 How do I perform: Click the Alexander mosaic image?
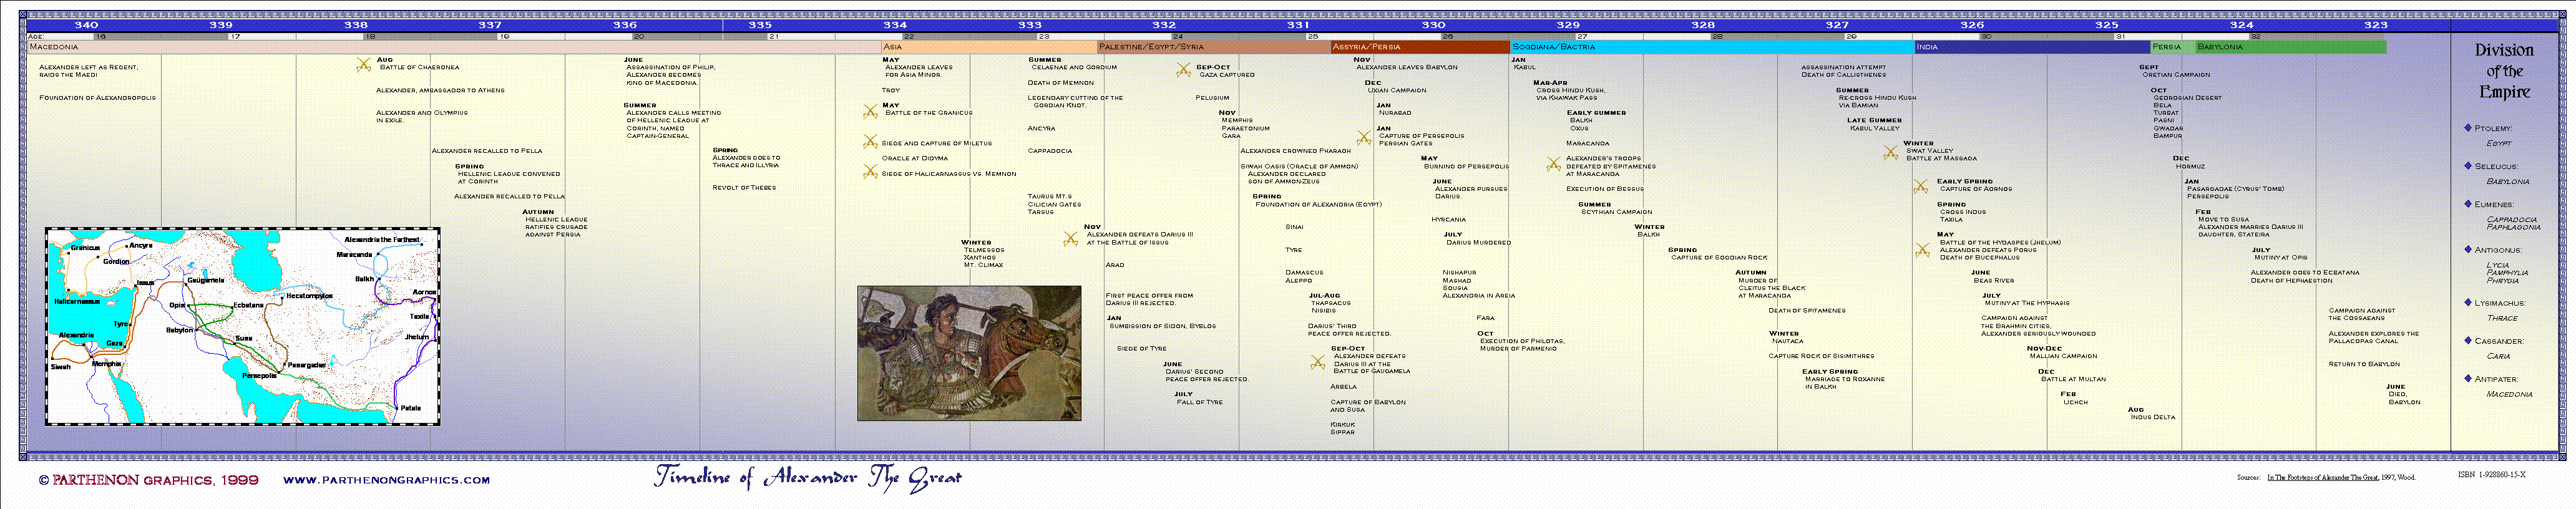click(969, 353)
